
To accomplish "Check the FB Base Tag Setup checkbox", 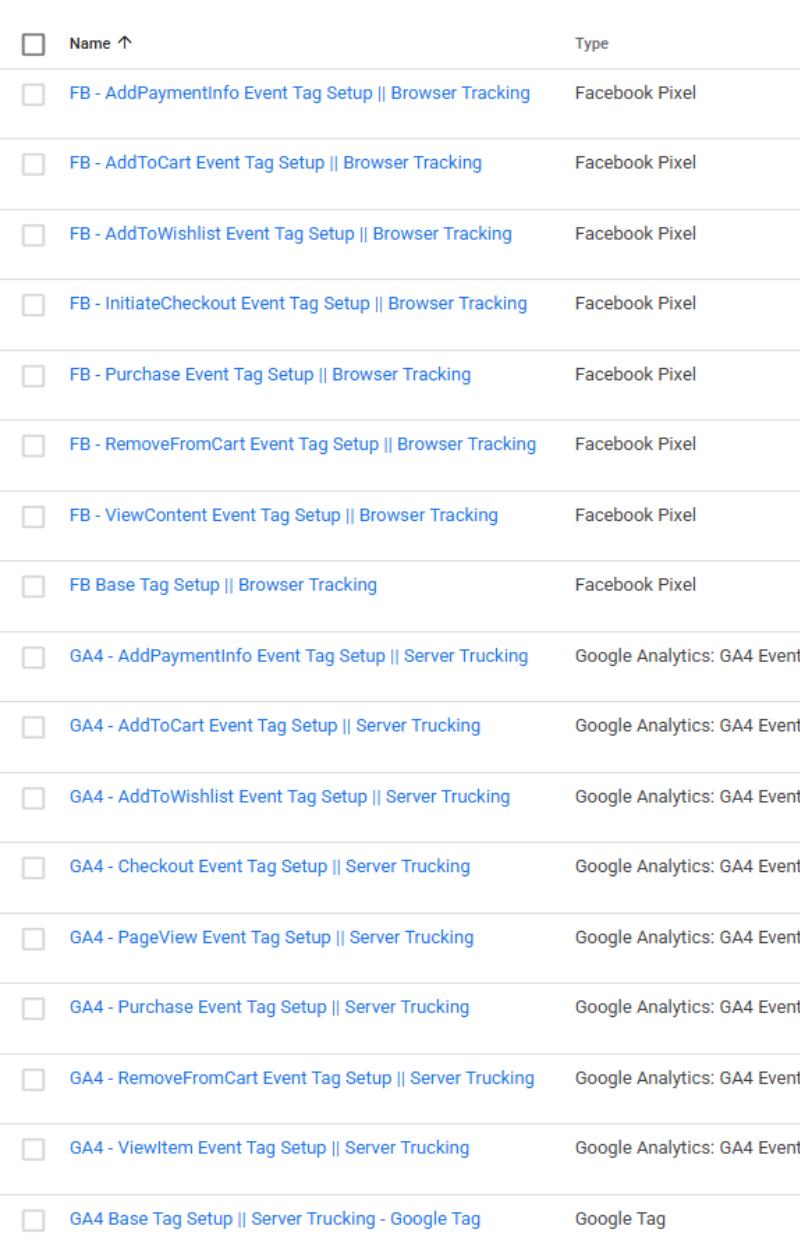I will (x=34, y=586).
